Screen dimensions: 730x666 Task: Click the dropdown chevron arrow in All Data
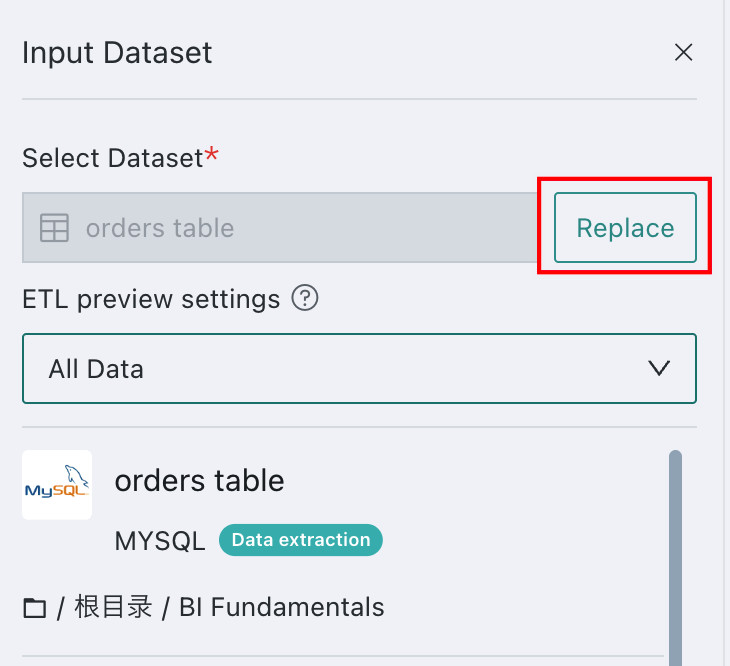pos(659,368)
